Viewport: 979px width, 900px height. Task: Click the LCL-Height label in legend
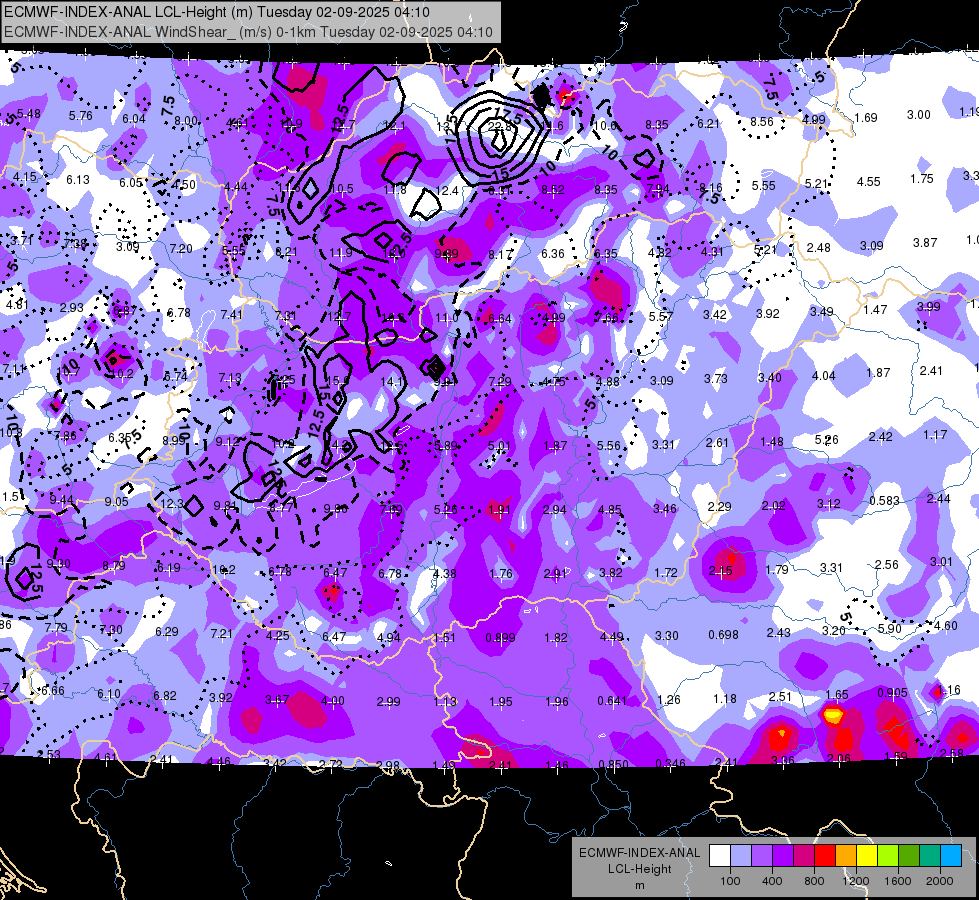[x=639, y=869]
